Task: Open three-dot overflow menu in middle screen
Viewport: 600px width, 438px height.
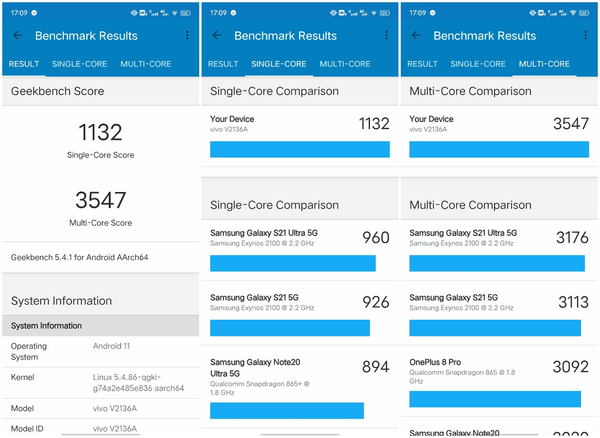Action: pyautogui.click(x=386, y=36)
